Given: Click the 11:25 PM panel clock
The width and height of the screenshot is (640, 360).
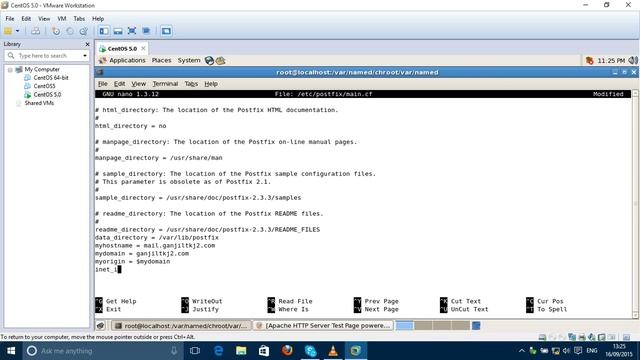Looking at the screenshot, I should pos(611,60).
